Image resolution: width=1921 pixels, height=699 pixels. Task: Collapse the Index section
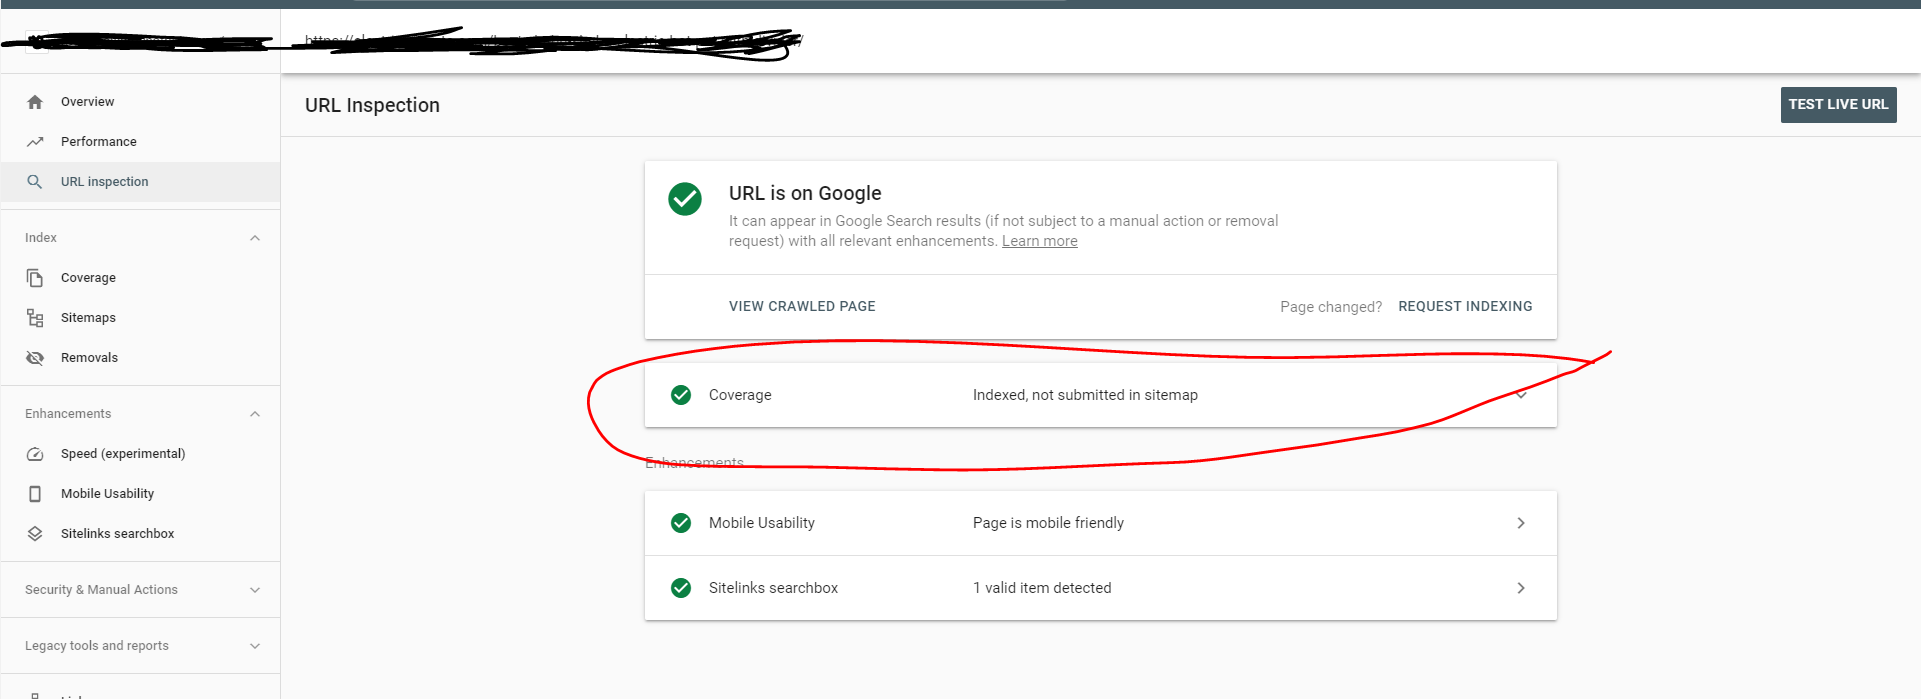(255, 238)
